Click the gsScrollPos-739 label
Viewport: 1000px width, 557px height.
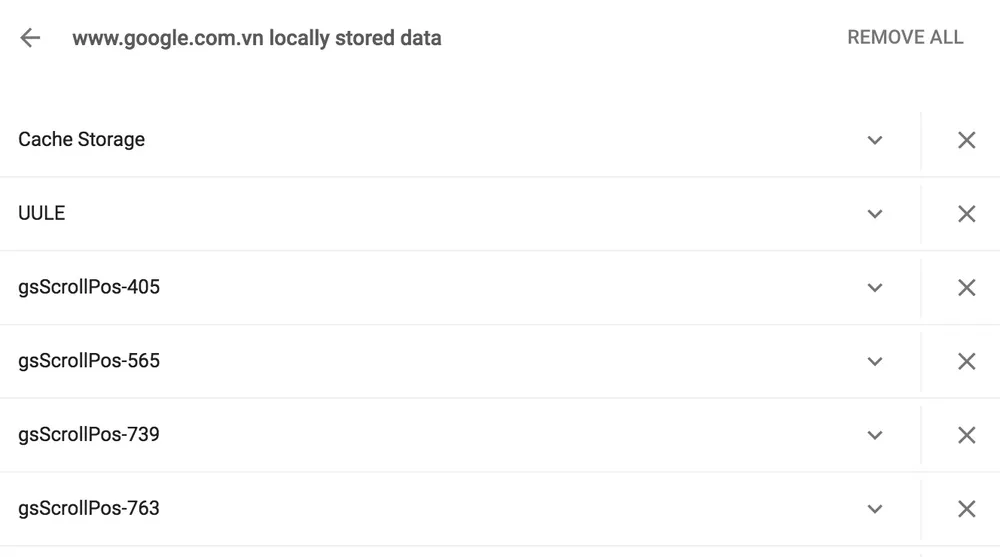[x=89, y=435]
